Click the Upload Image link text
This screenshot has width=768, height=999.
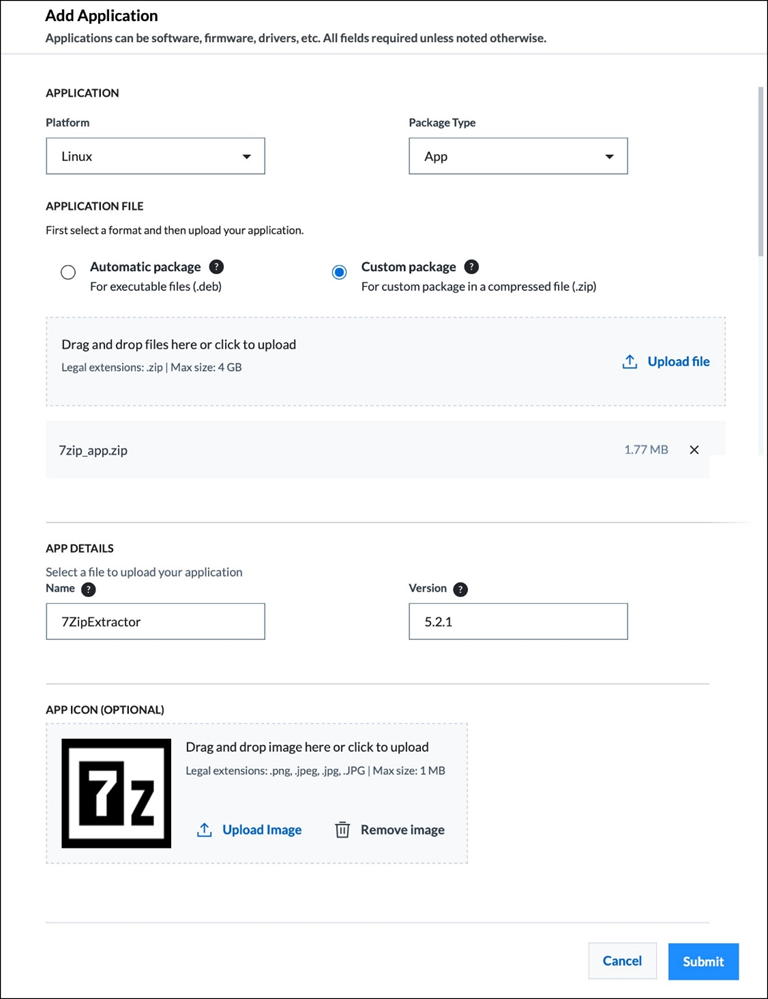pyautogui.click(x=262, y=830)
